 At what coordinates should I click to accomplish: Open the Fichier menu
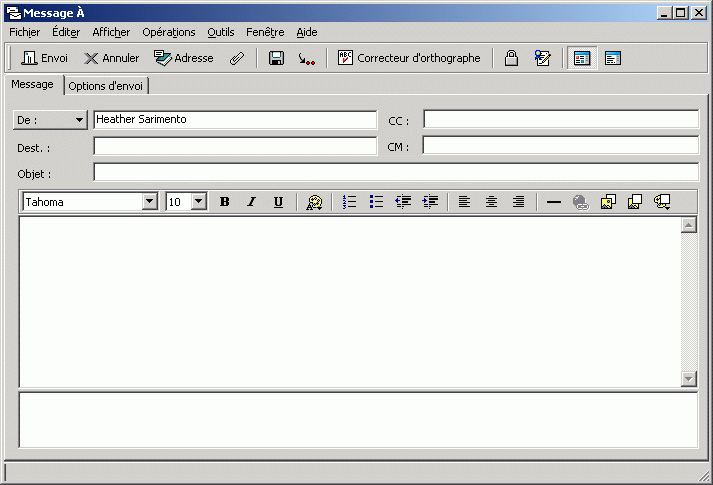tap(25, 32)
